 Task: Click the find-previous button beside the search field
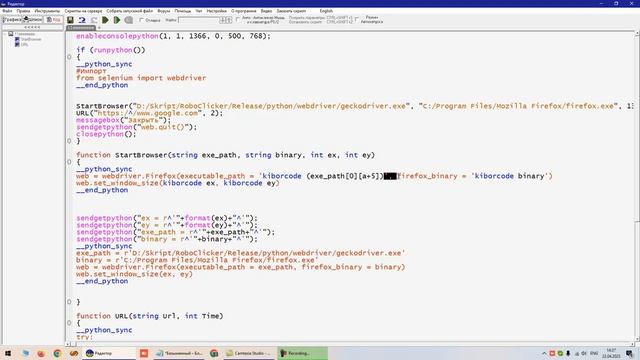pyautogui.click(x=223, y=20)
